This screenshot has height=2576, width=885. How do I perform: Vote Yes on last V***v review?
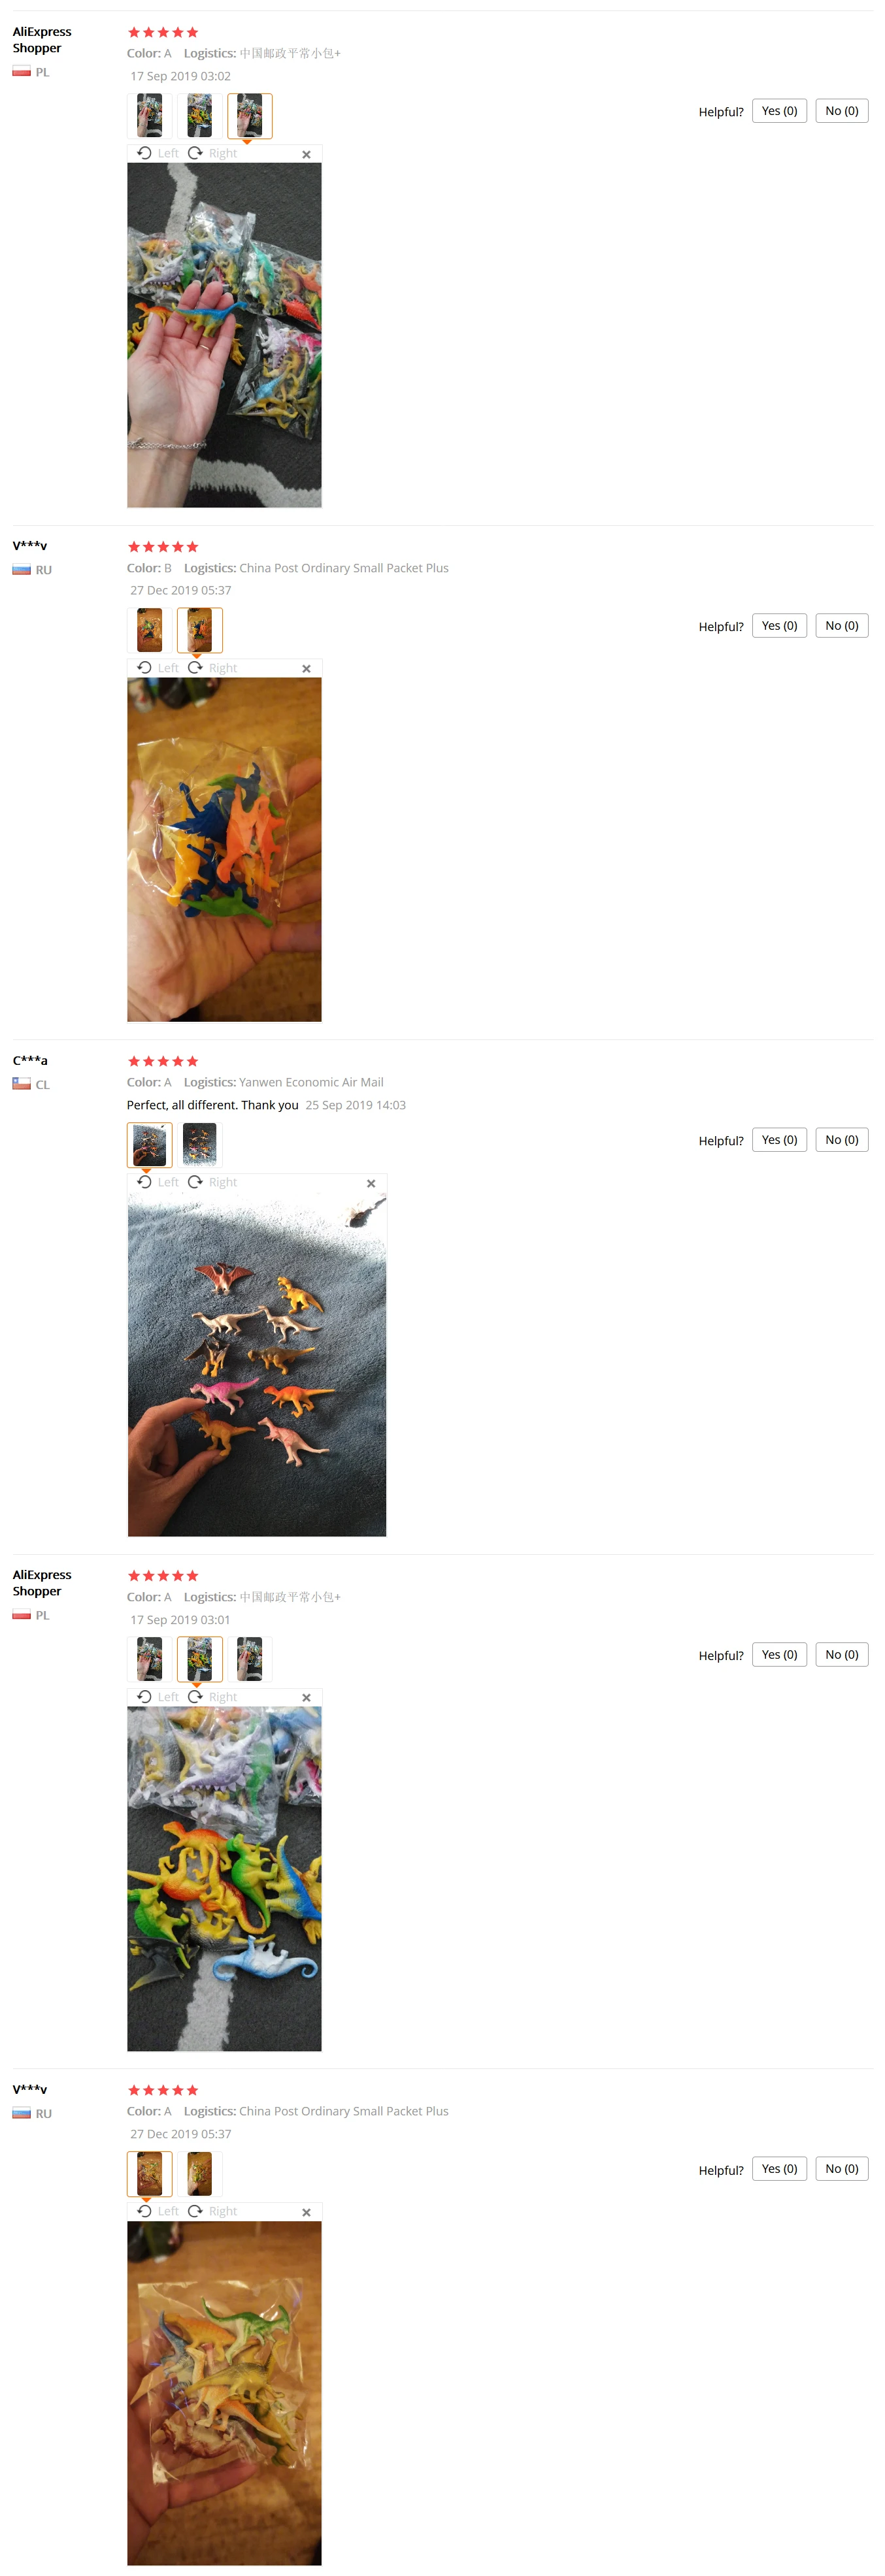point(779,2169)
